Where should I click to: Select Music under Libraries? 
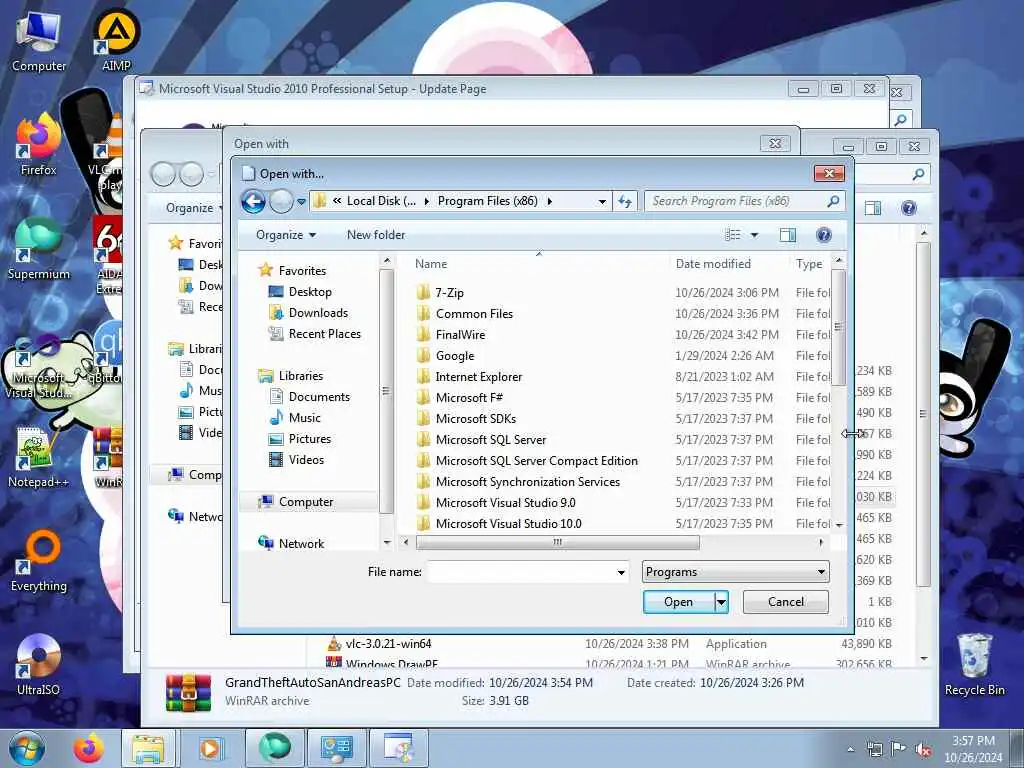pos(304,418)
